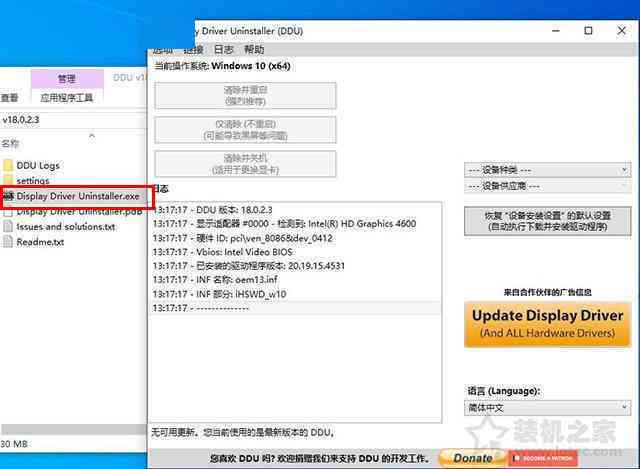Close the DDU window
This screenshot has height=469, width=640.
[621, 31]
